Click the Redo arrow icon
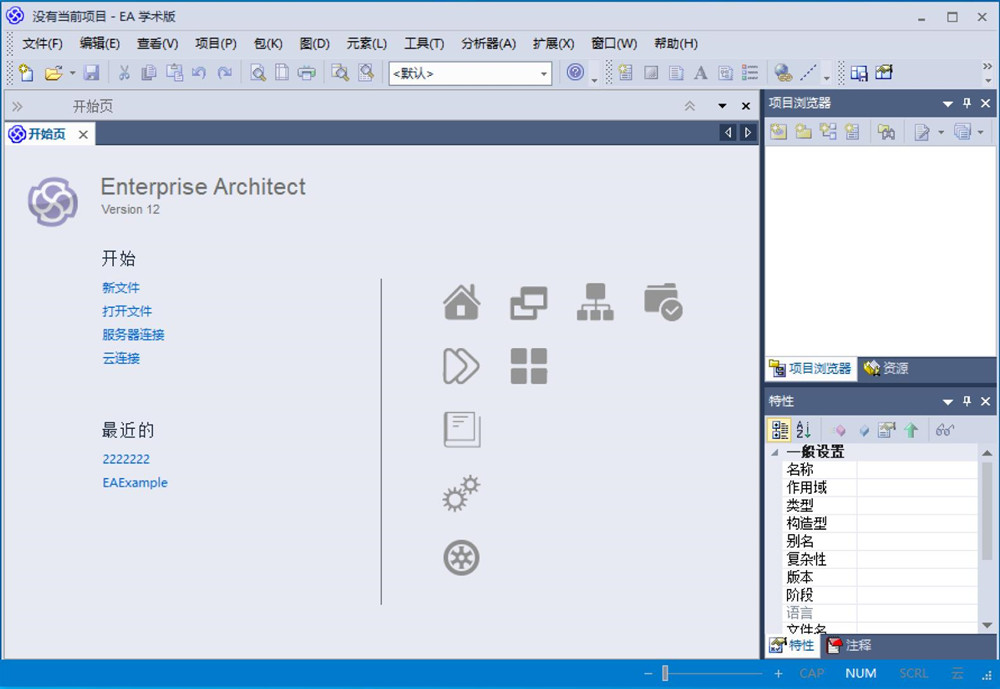This screenshot has height=689, width=1000. click(x=224, y=73)
